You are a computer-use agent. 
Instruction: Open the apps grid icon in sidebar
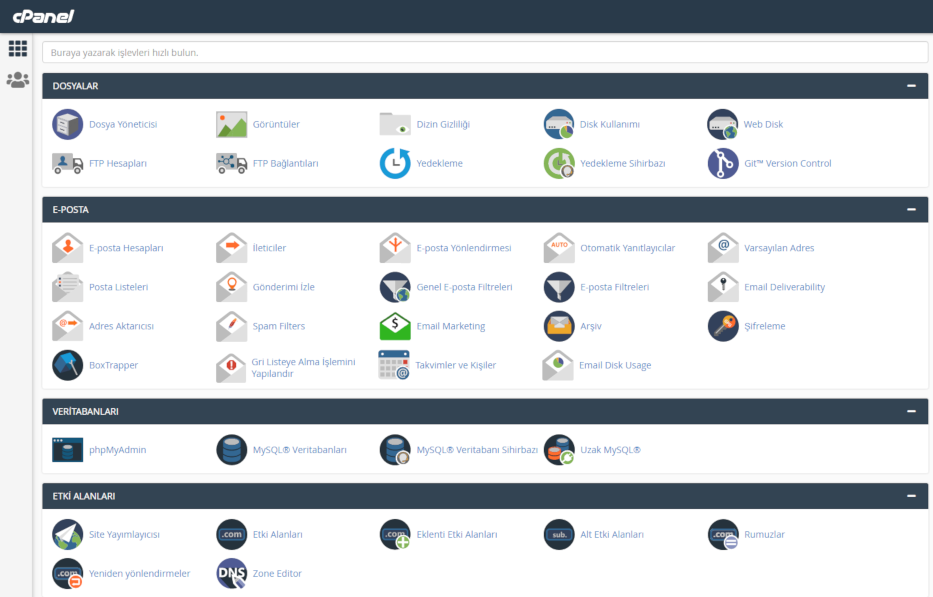click(x=17, y=48)
